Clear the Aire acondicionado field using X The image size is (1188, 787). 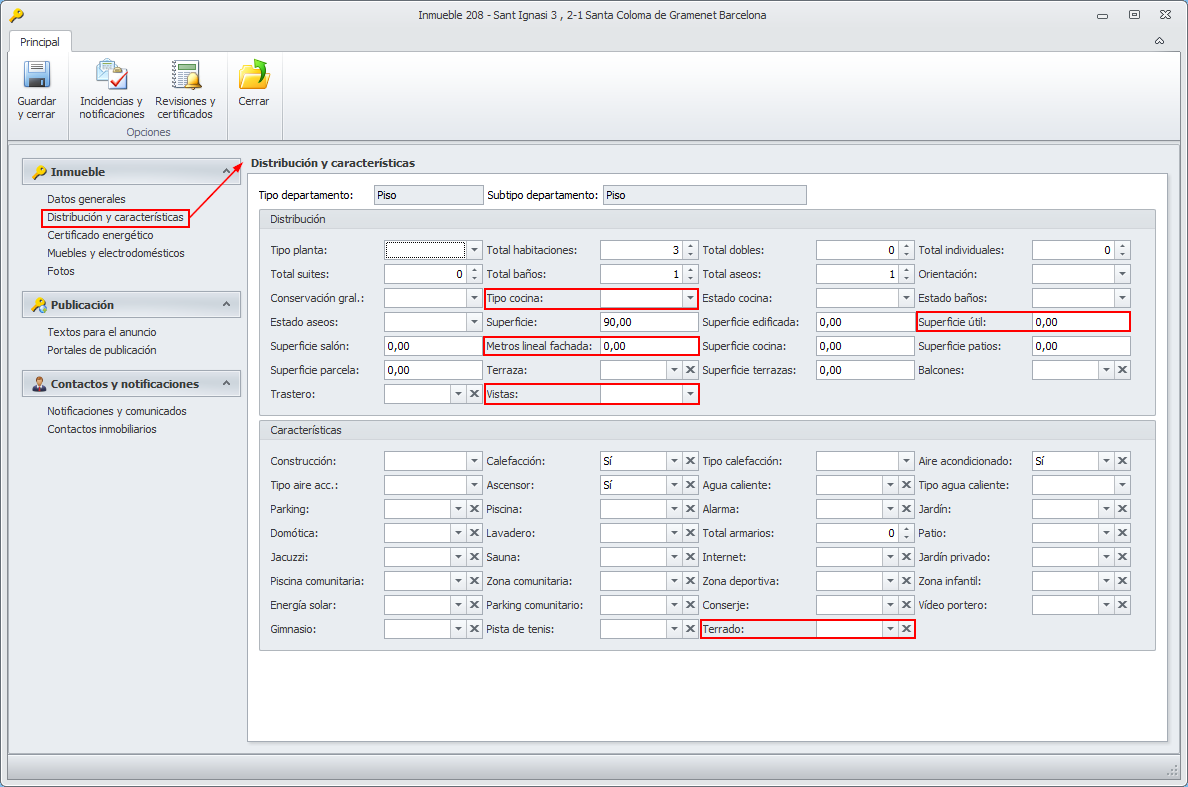click(1122, 461)
